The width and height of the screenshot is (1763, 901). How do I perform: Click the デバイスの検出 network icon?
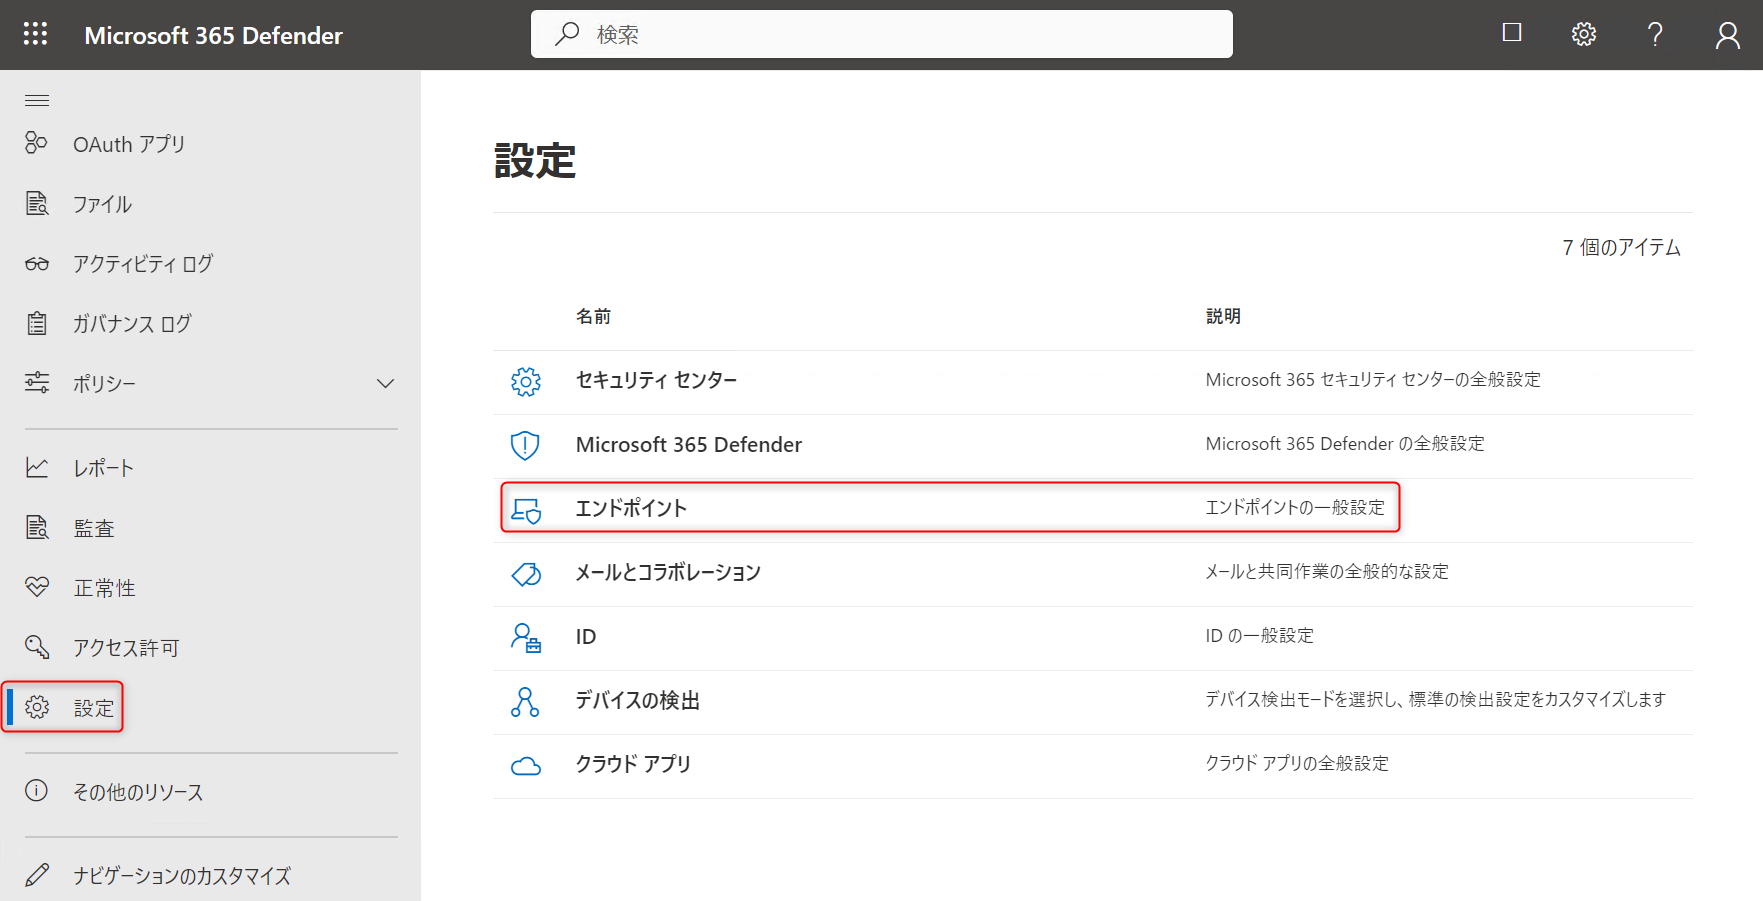coord(525,701)
